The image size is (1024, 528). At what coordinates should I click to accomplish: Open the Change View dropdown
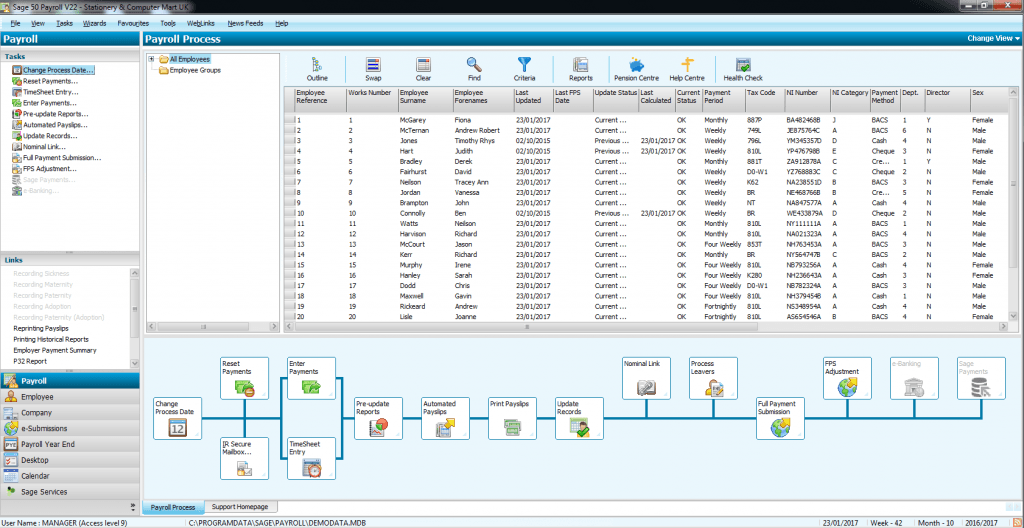[x=993, y=39]
